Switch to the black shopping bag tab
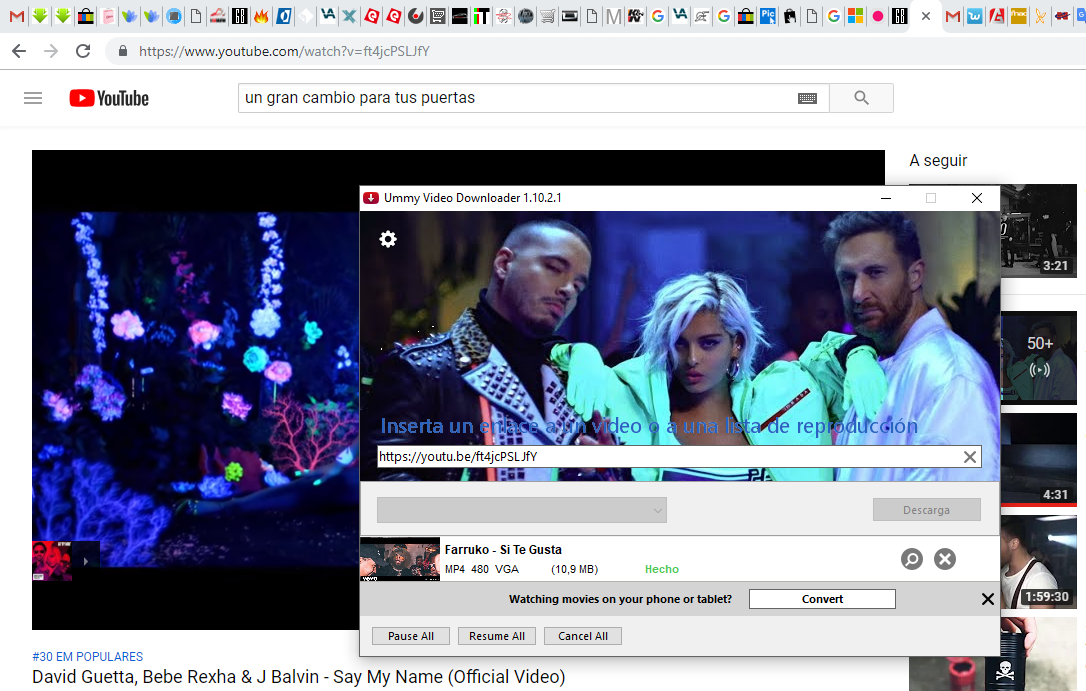 point(790,16)
